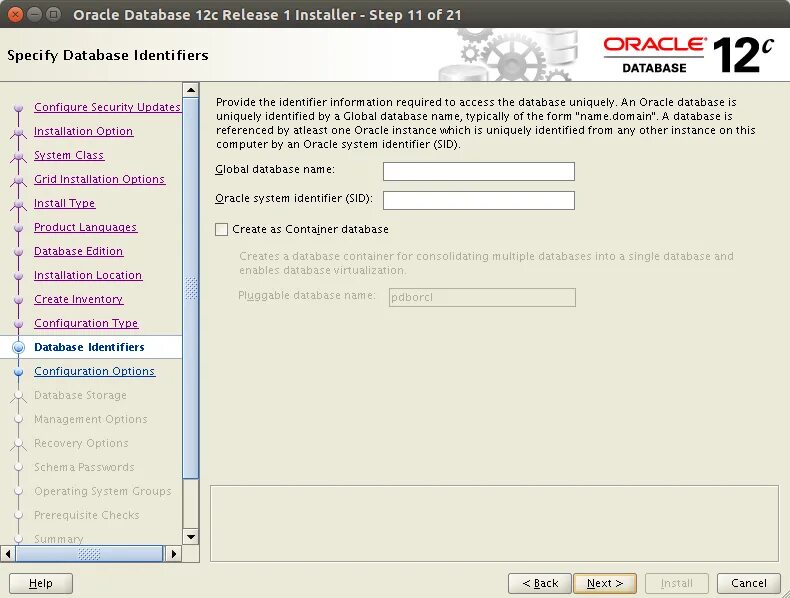Click the Recovery Options step text
790x598 pixels.
click(x=81, y=443)
